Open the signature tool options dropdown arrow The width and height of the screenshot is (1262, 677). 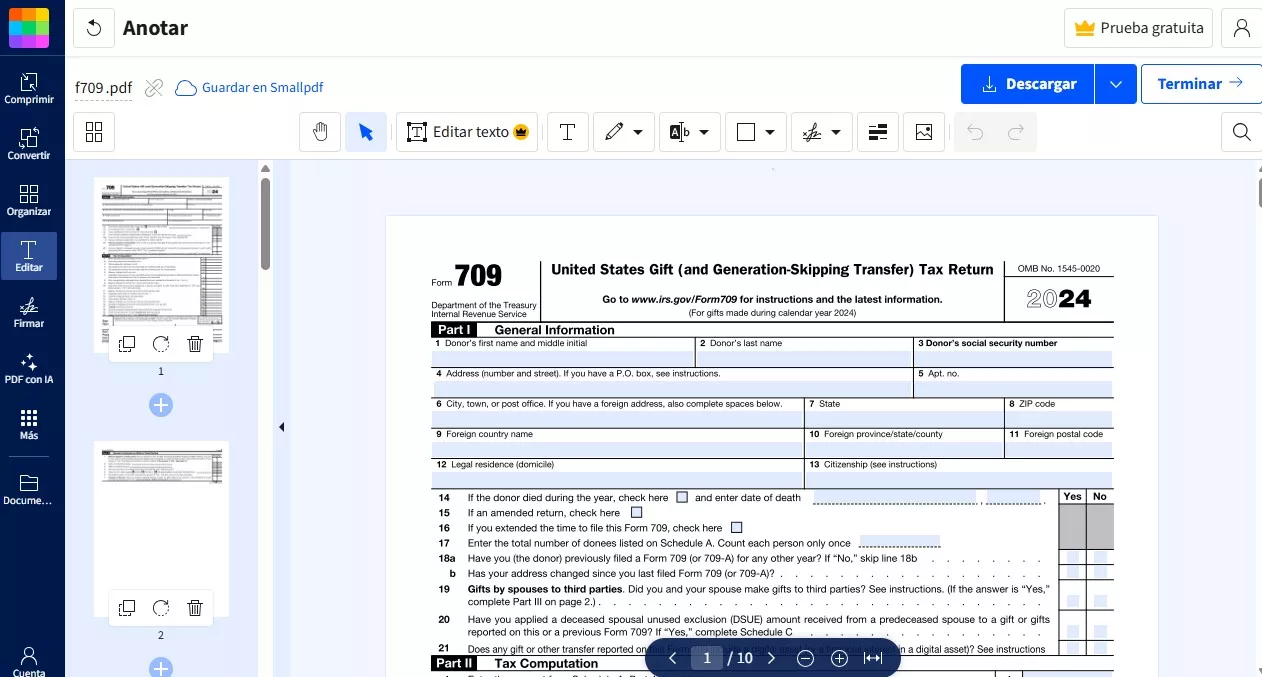click(835, 132)
